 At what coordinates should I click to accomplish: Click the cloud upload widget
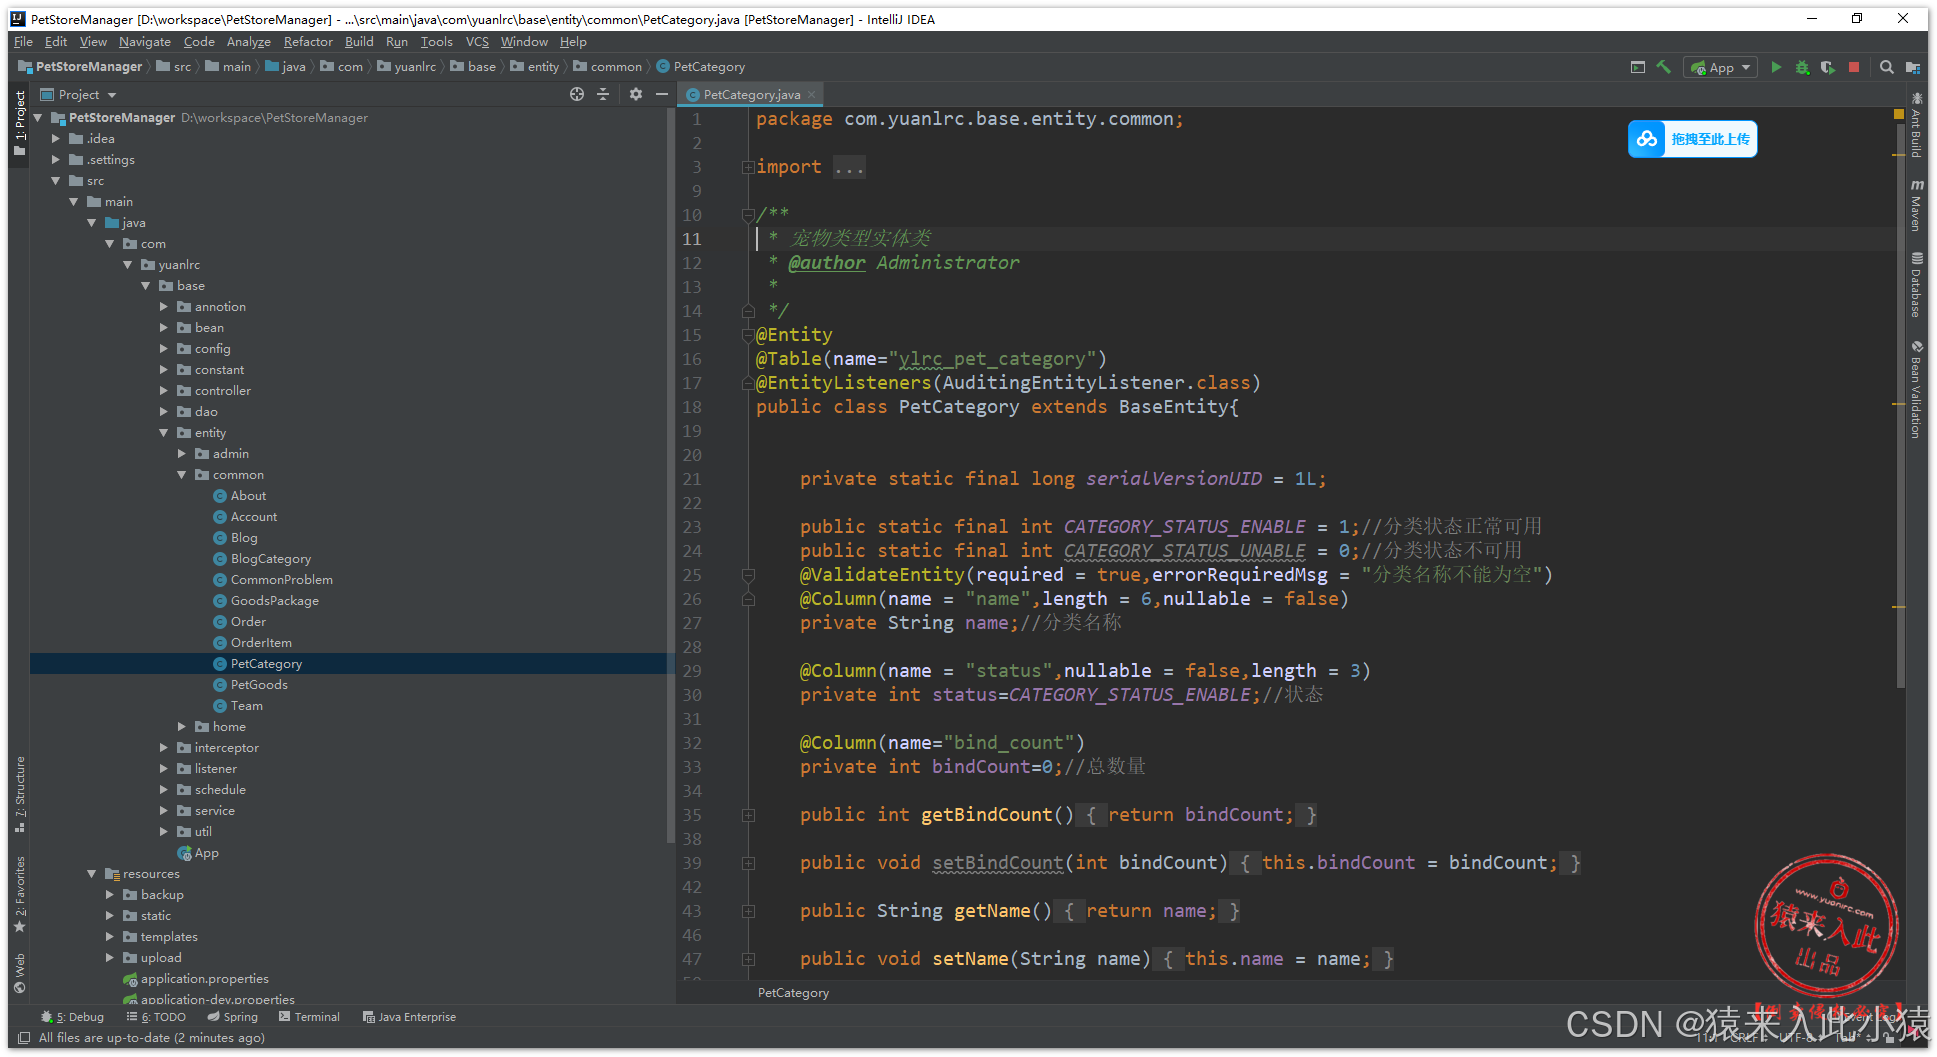tap(1692, 139)
